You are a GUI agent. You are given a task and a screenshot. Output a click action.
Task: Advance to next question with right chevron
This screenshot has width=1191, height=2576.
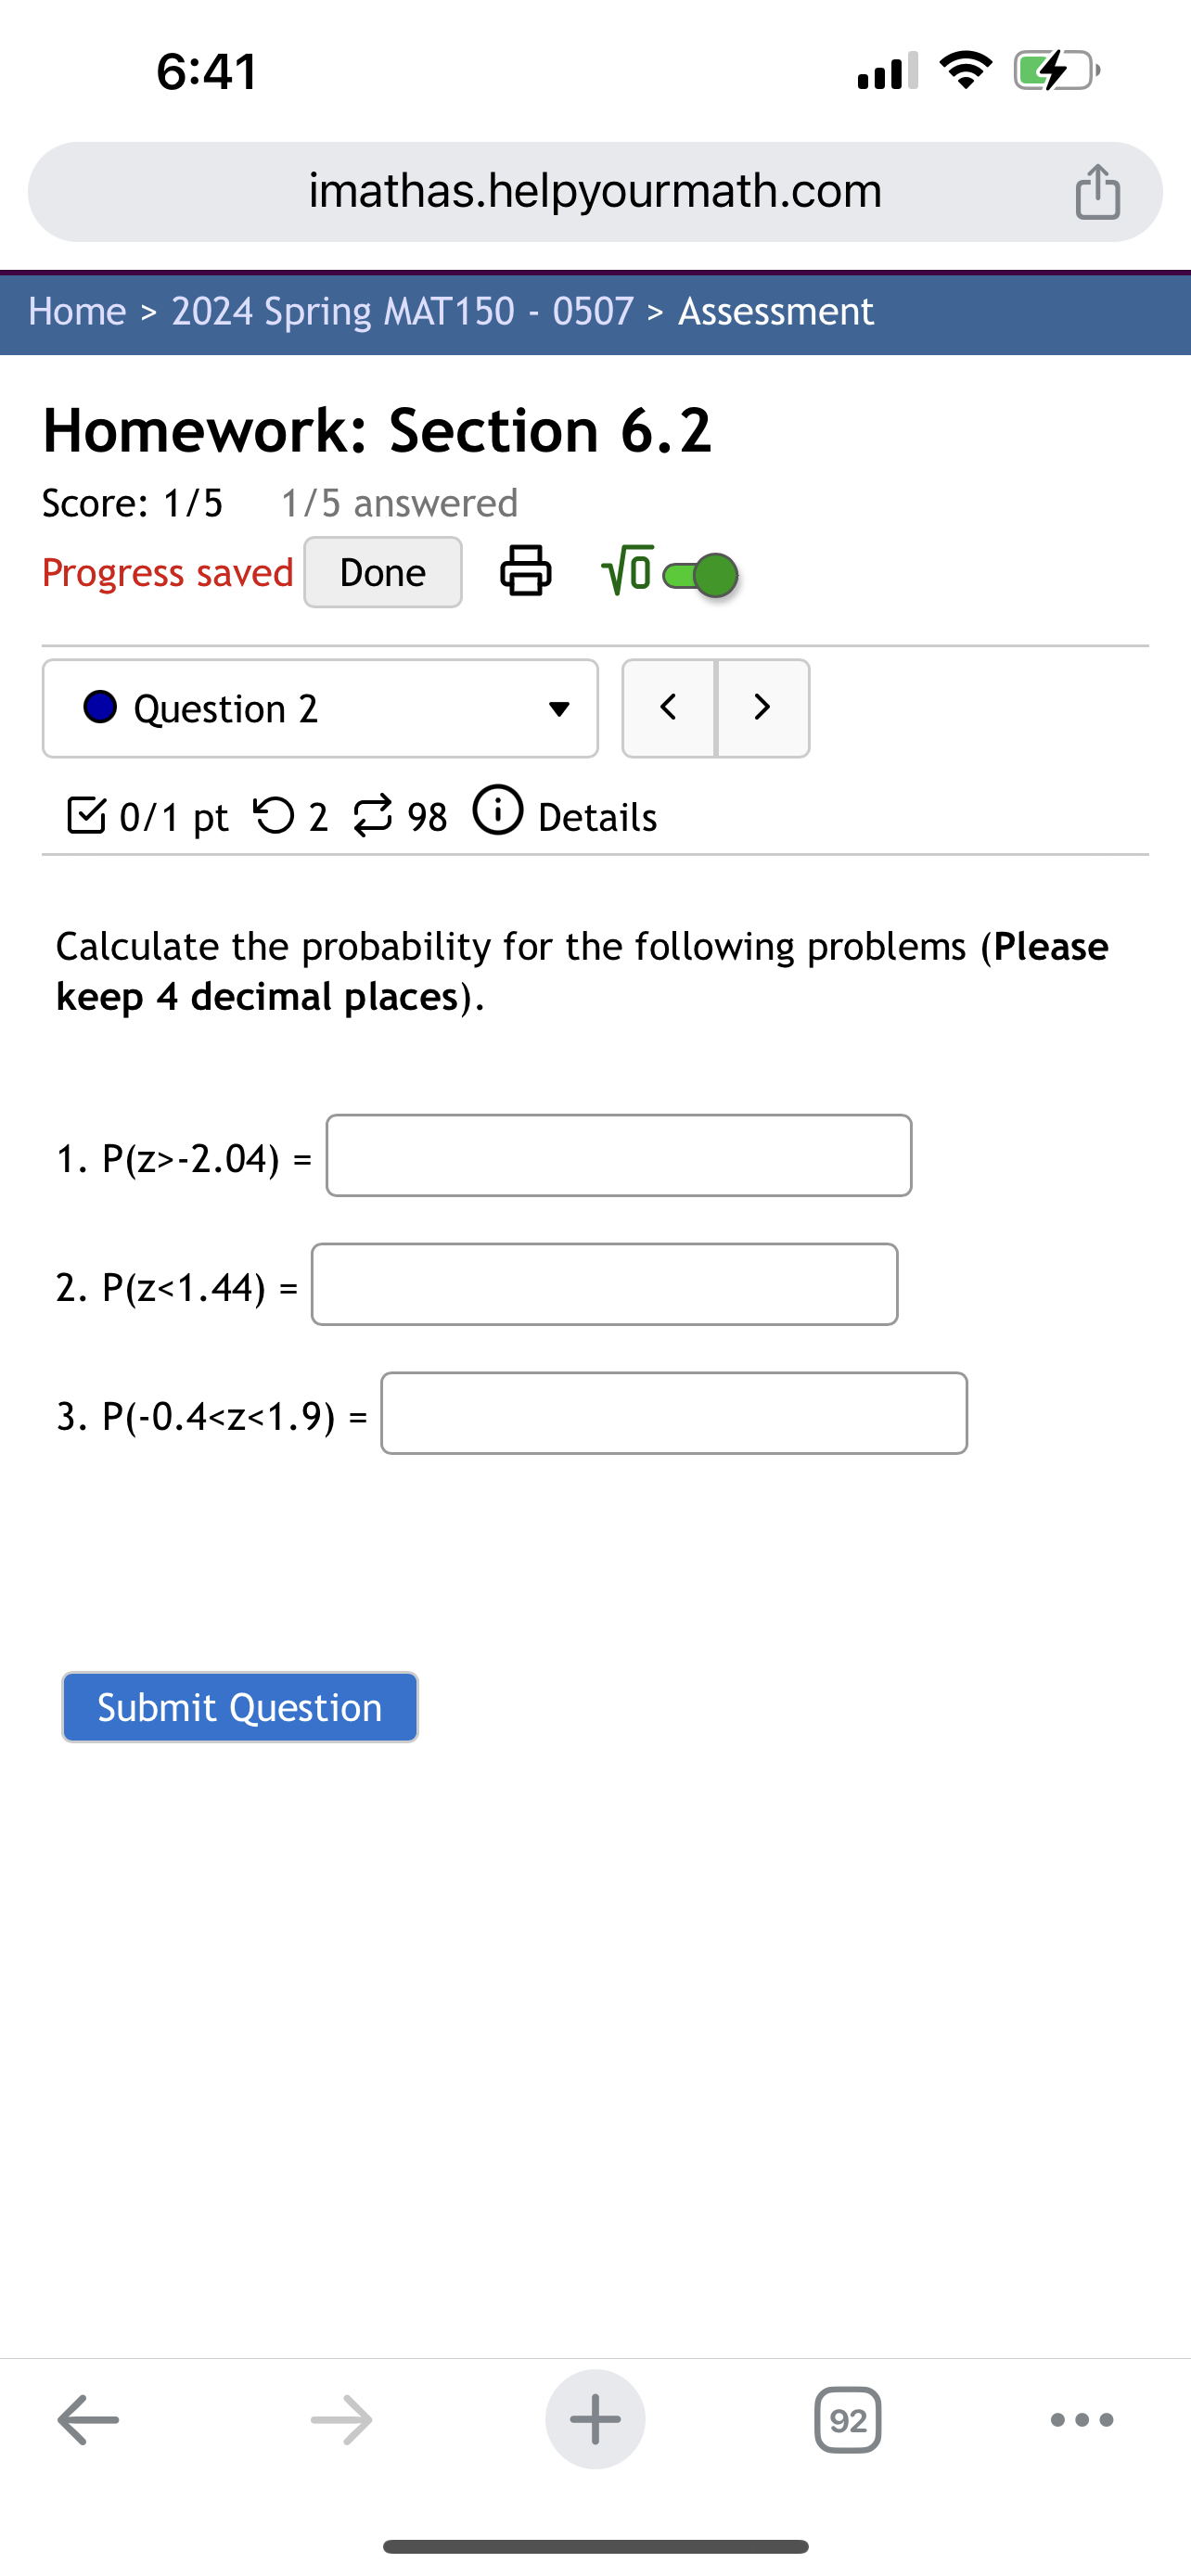tap(762, 708)
